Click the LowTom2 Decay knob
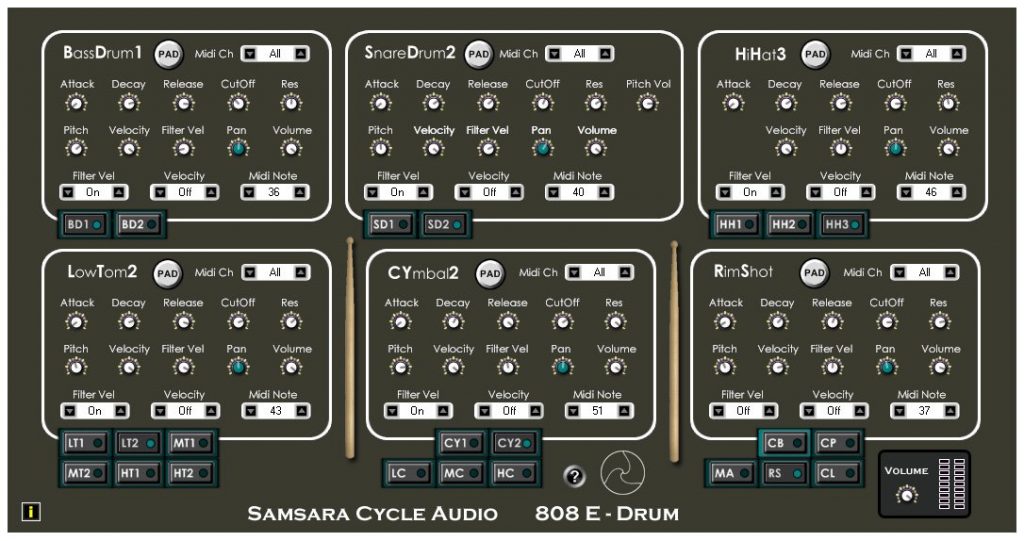 click(x=129, y=321)
